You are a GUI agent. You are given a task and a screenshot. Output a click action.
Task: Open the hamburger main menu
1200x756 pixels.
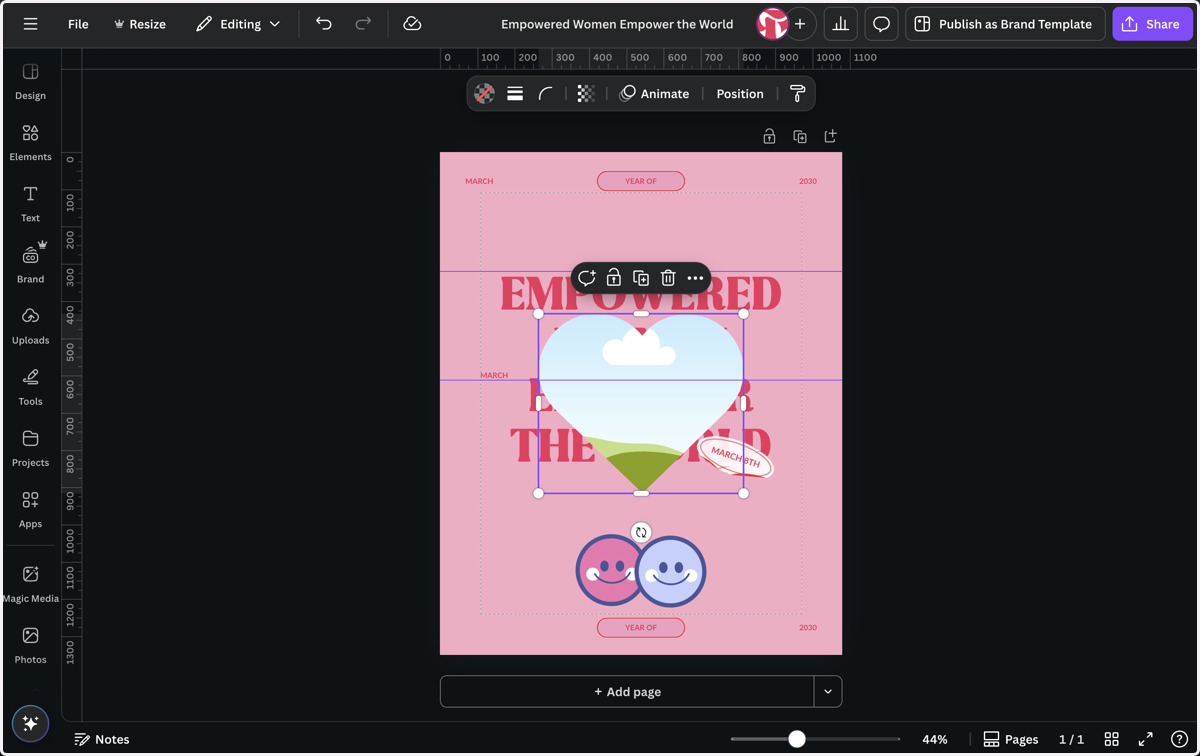30,24
